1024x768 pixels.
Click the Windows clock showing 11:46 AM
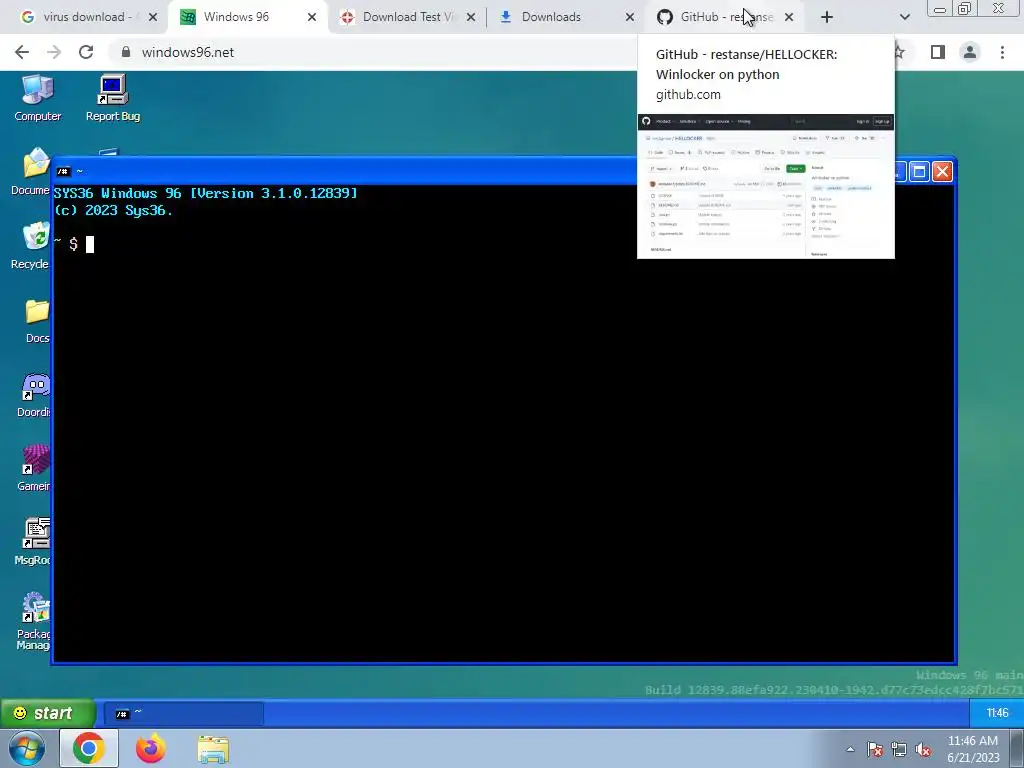pos(973,749)
